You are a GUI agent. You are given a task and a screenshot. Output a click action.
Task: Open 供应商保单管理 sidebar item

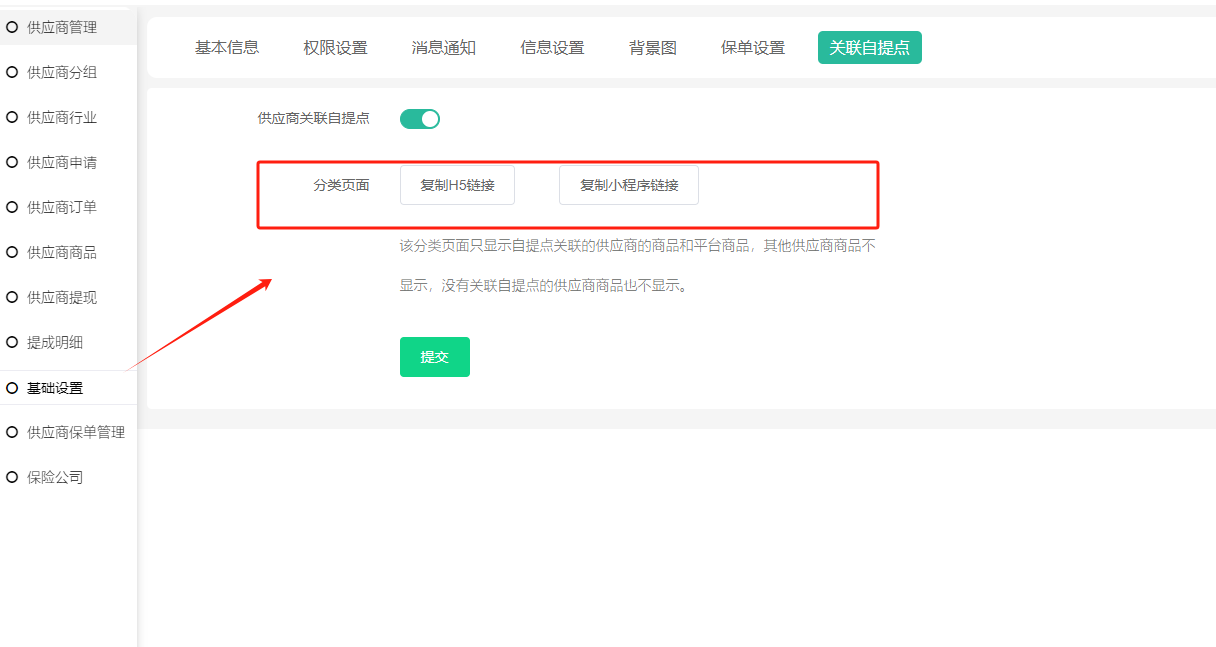(75, 432)
